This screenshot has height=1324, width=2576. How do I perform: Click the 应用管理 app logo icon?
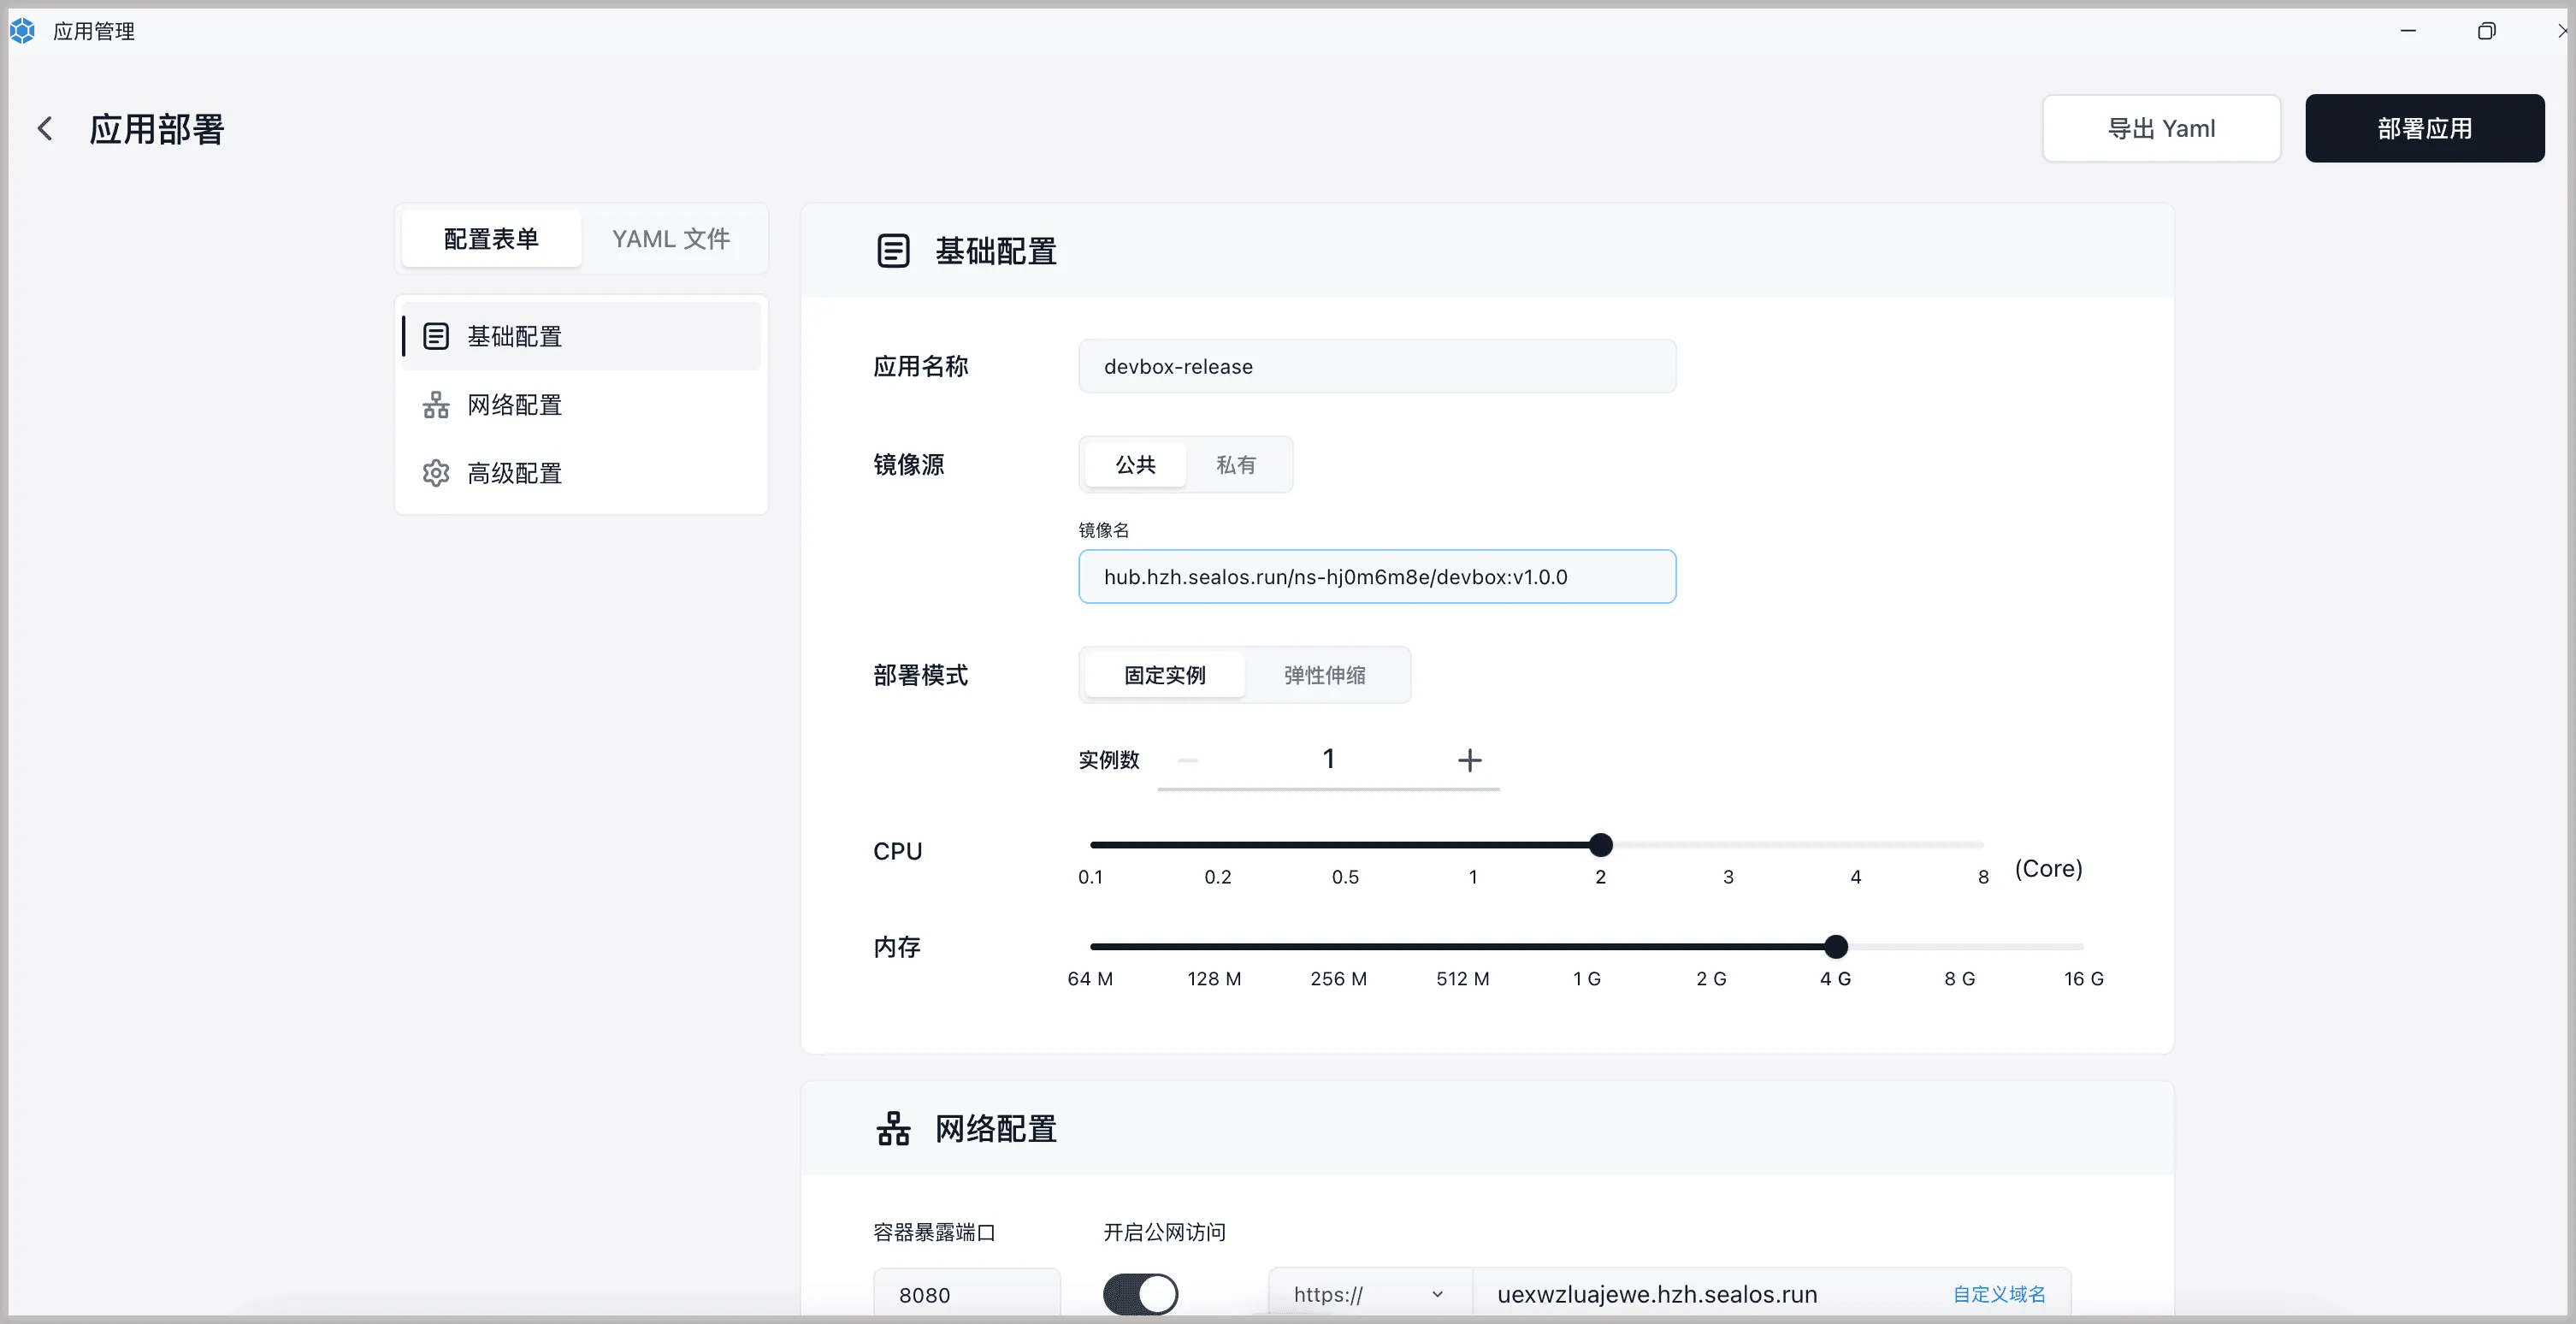coord(22,31)
